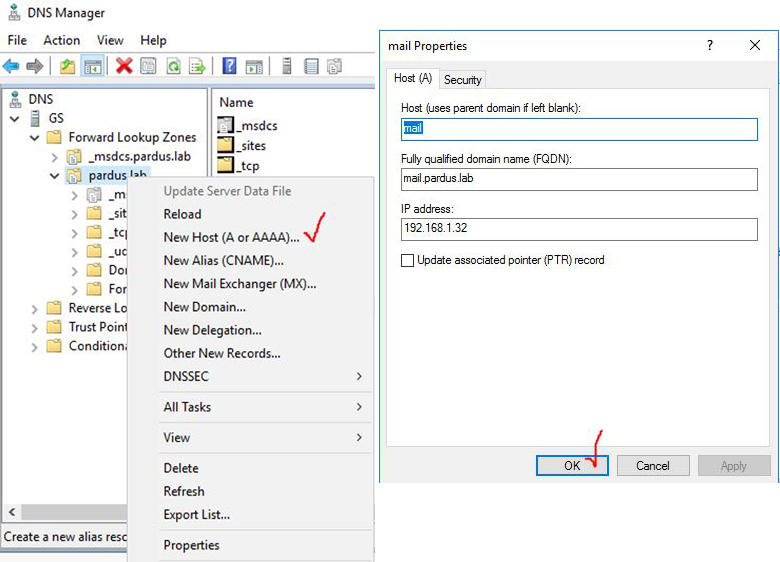Click the Properties toolbar icon
The height and width of the screenshot is (562, 780).
pos(148,66)
